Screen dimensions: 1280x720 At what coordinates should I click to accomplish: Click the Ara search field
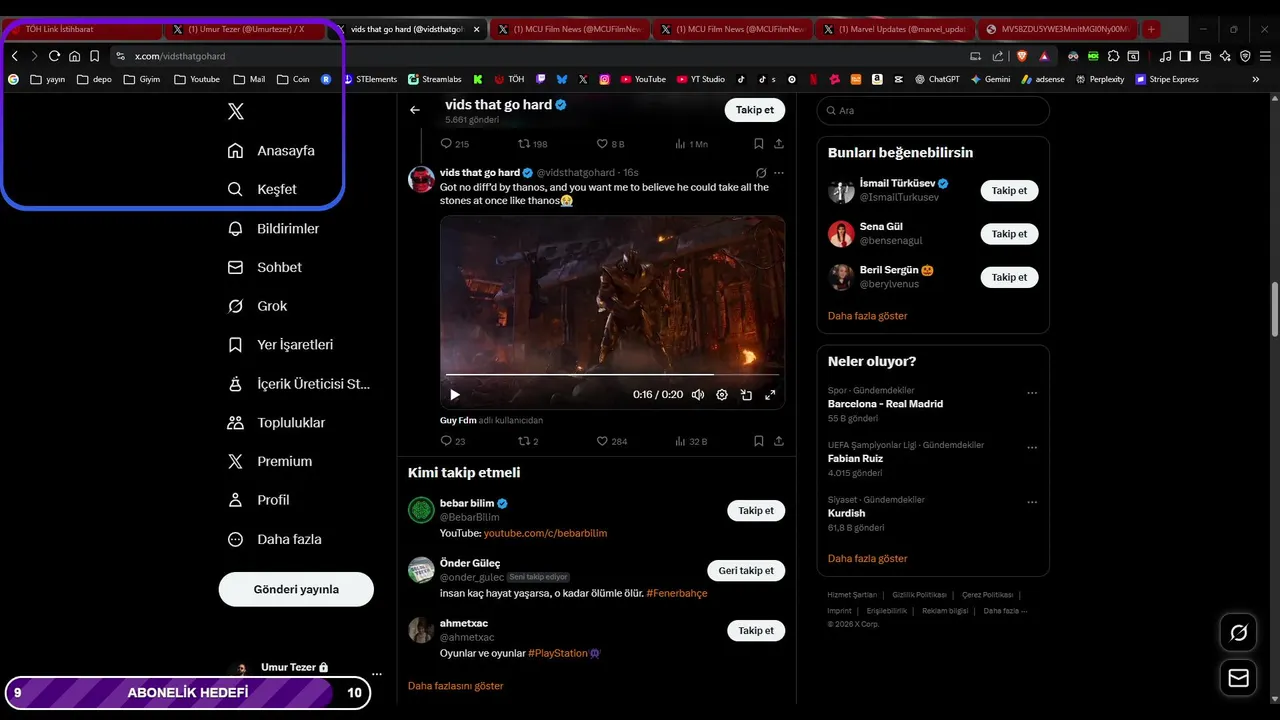pyautogui.click(x=933, y=110)
